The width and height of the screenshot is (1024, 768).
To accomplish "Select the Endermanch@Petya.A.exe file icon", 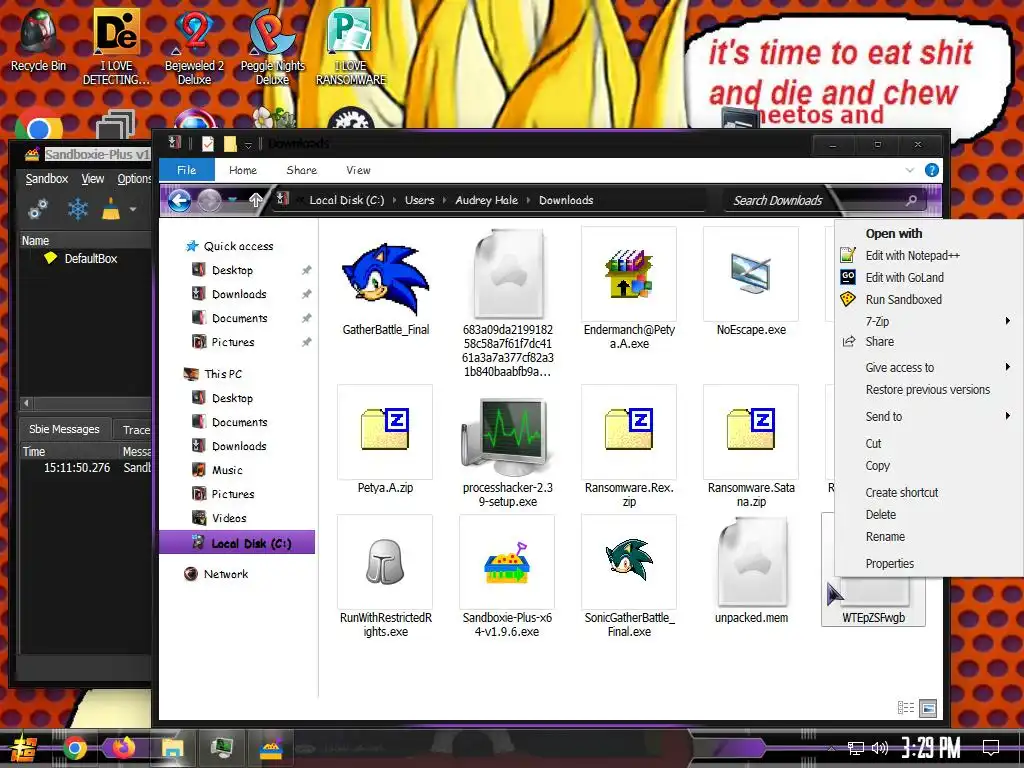I will pos(629,274).
